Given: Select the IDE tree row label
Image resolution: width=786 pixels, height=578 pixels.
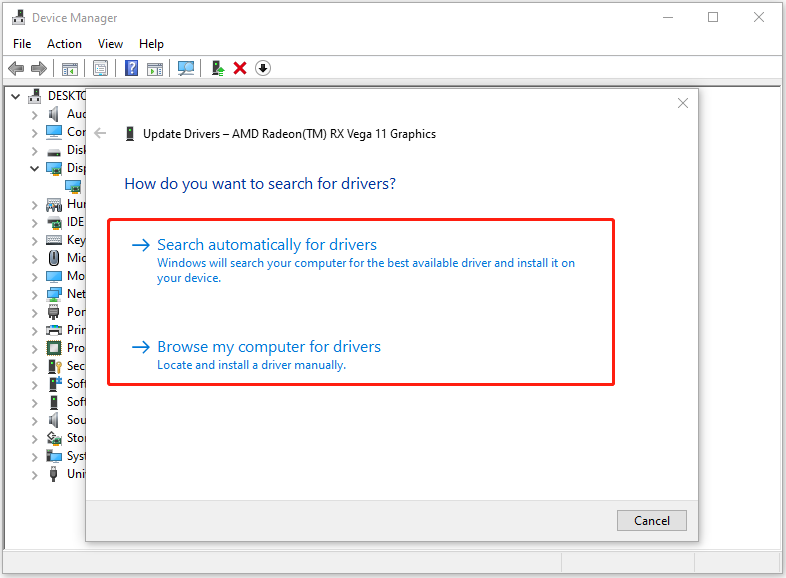Looking at the screenshot, I should coord(76,222).
